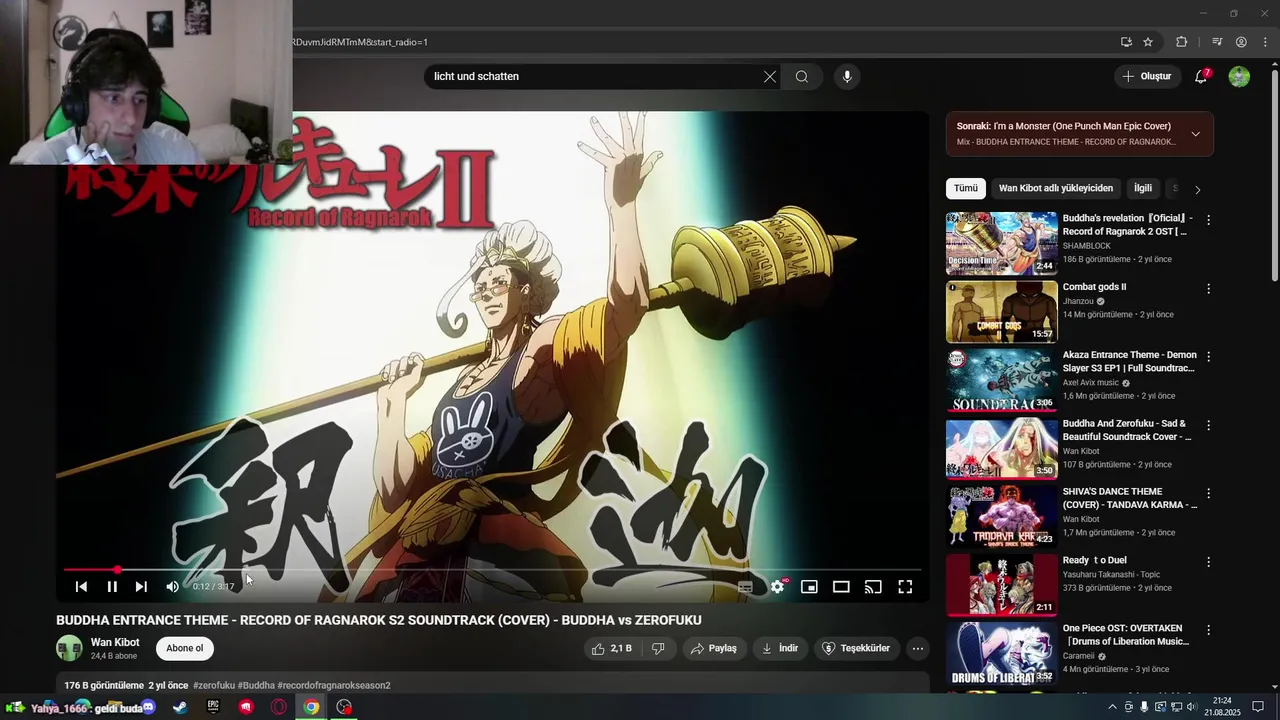The height and width of the screenshot is (720, 1280).
Task: Open the Oluştur create menu
Action: pos(1146,77)
